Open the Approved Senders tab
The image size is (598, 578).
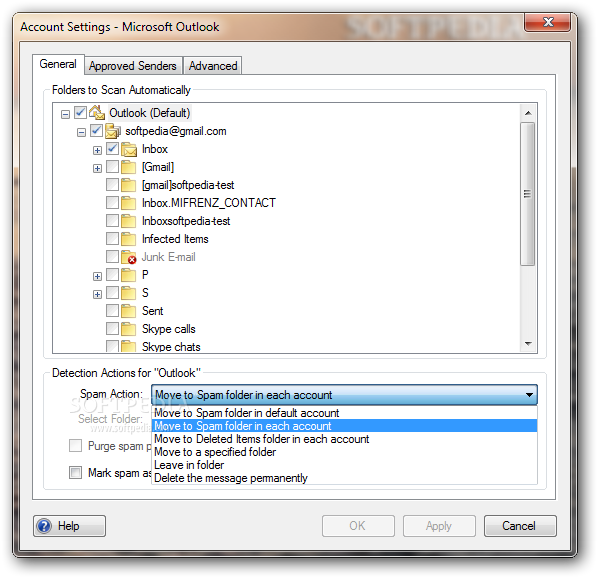click(x=133, y=66)
